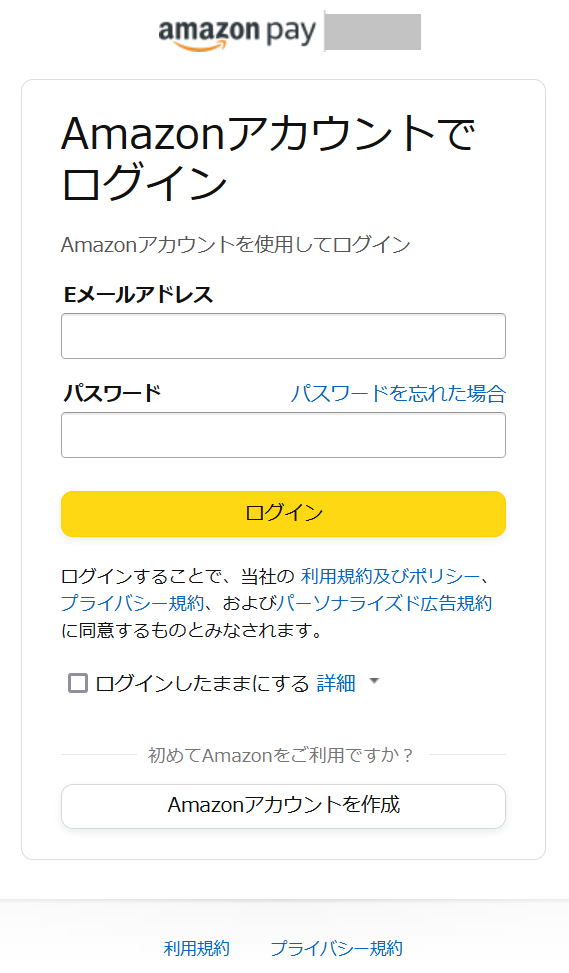The image size is (569, 973).
Task: Expand the small arrow after 詳細
Action: [374, 681]
